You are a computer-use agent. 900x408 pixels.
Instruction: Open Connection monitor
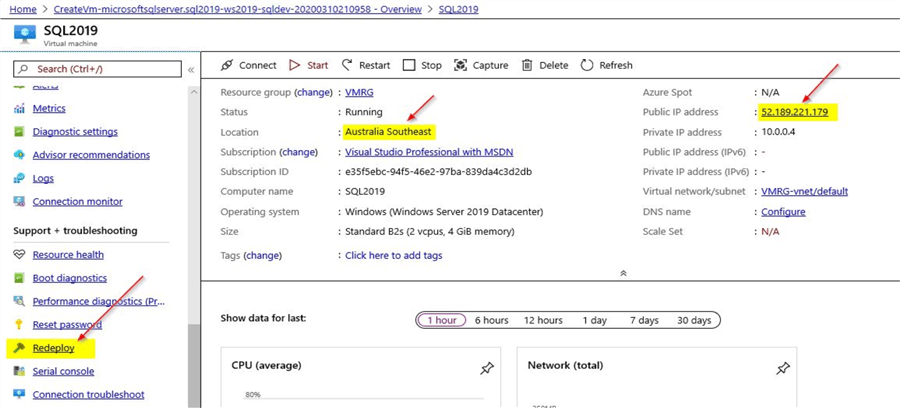click(77, 202)
